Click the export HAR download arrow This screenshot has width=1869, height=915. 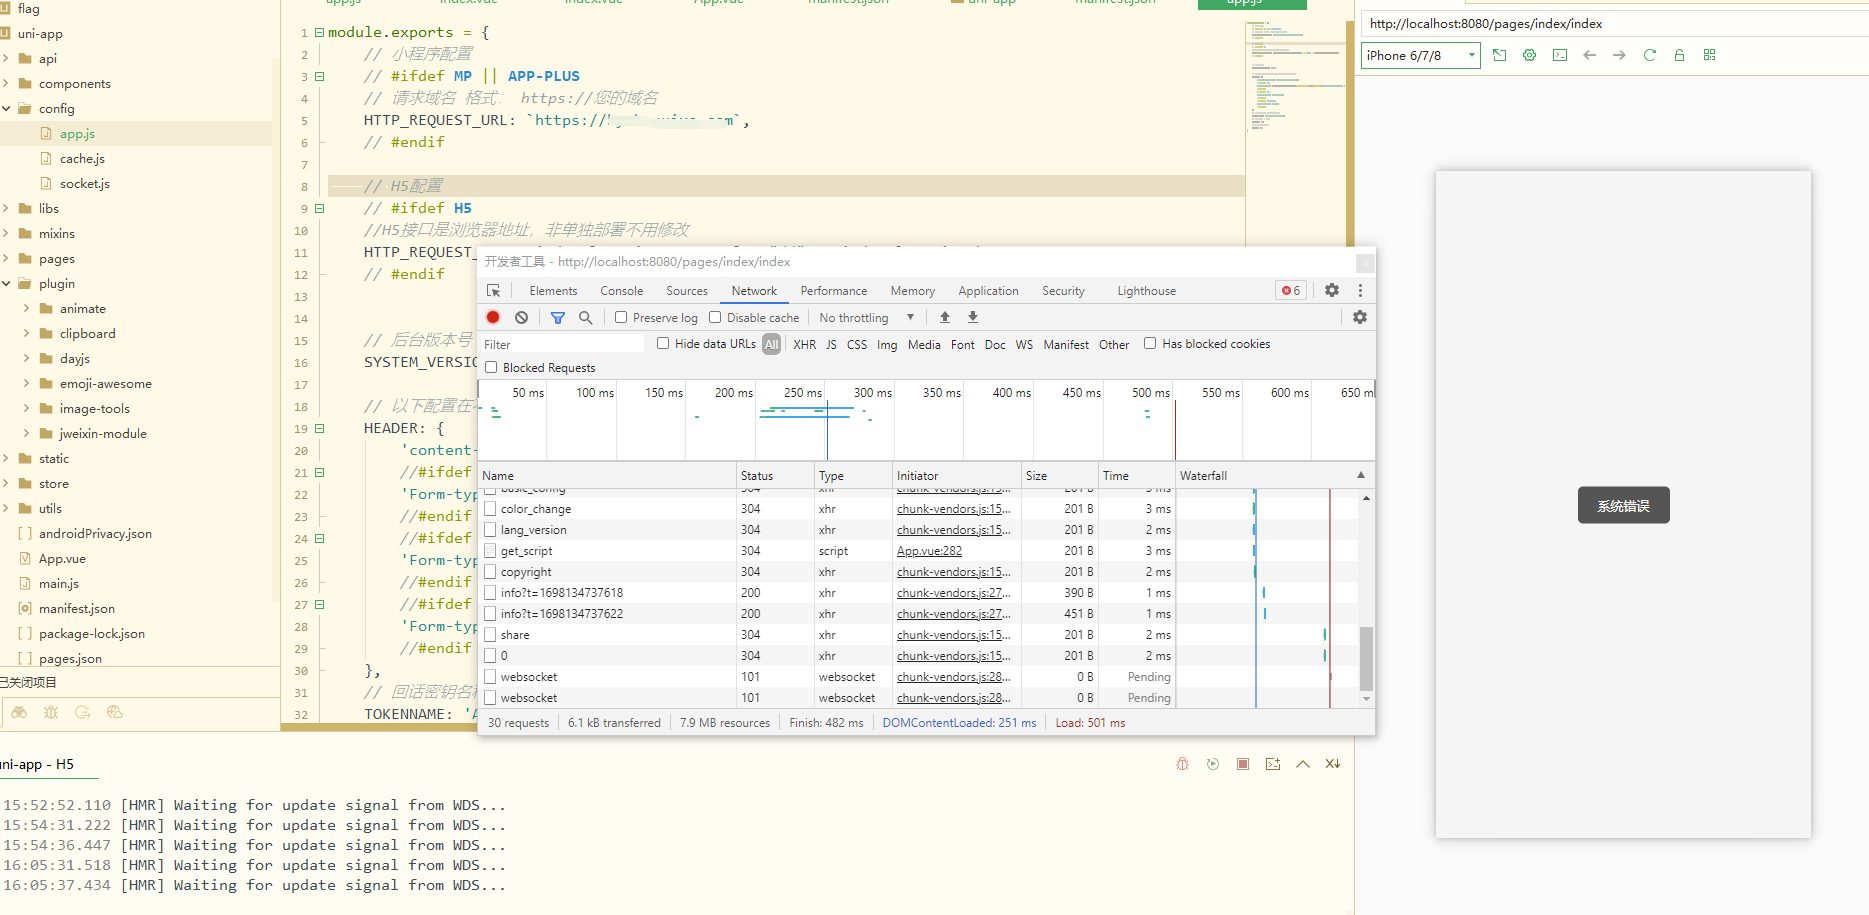(973, 317)
